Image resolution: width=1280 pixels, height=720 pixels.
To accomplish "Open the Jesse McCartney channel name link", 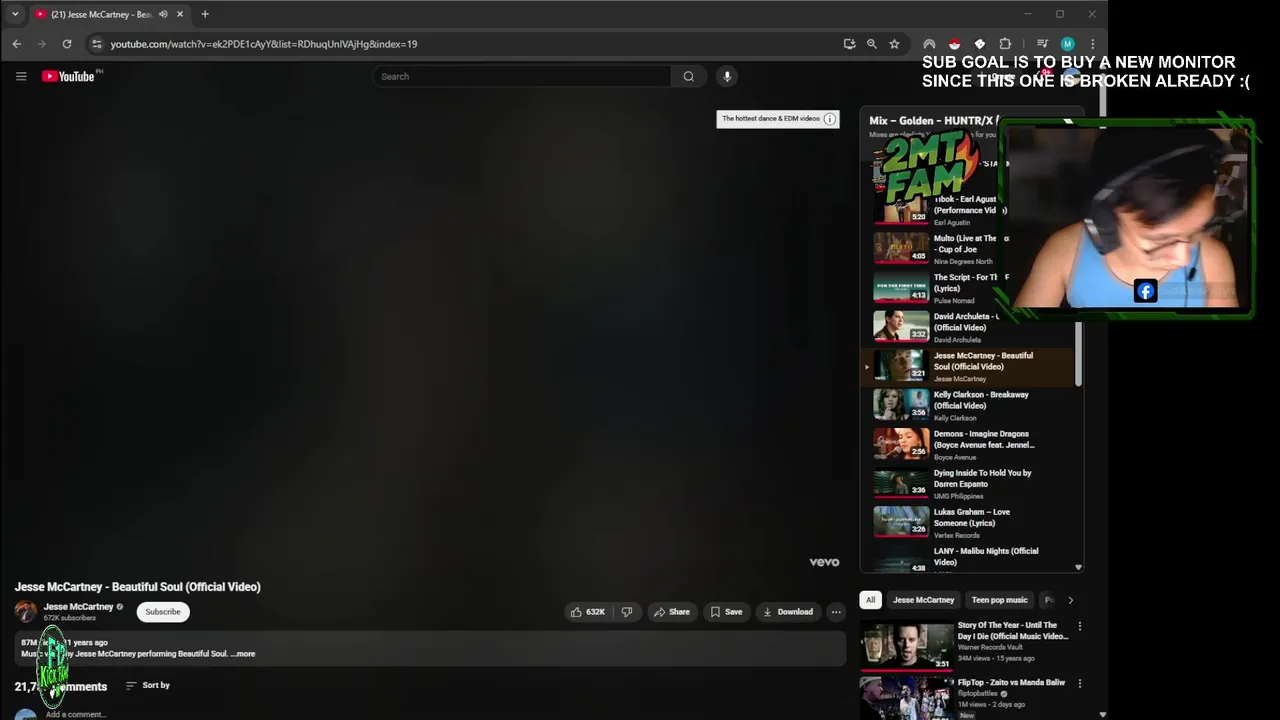I will (78, 607).
